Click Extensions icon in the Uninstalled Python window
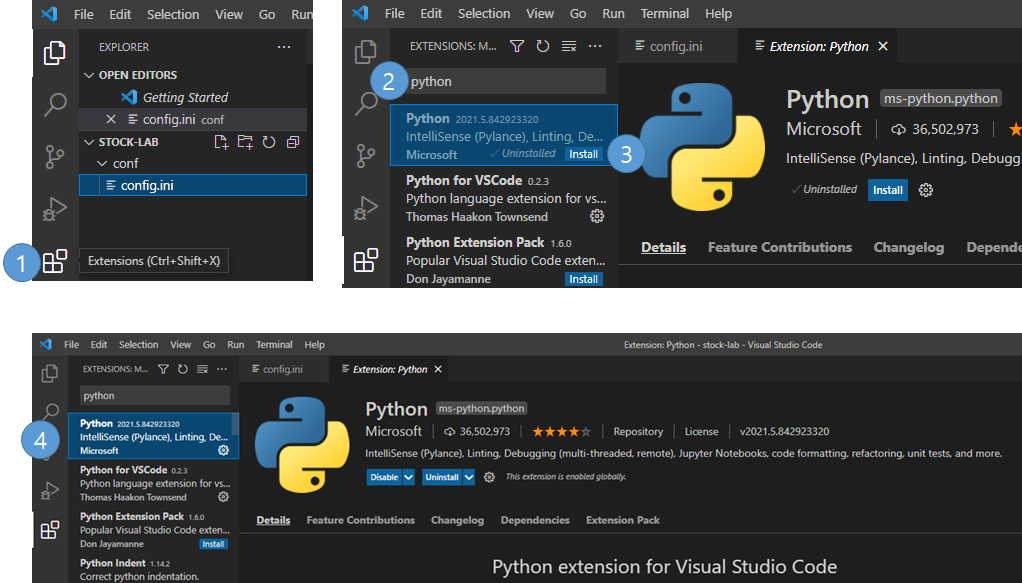 [366, 260]
